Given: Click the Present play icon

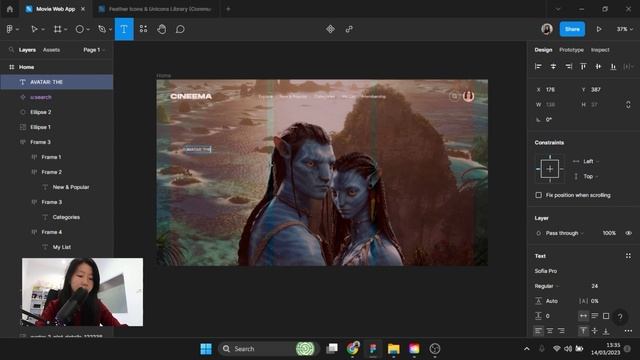Looking at the screenshot, I should [x=599, y=29].
